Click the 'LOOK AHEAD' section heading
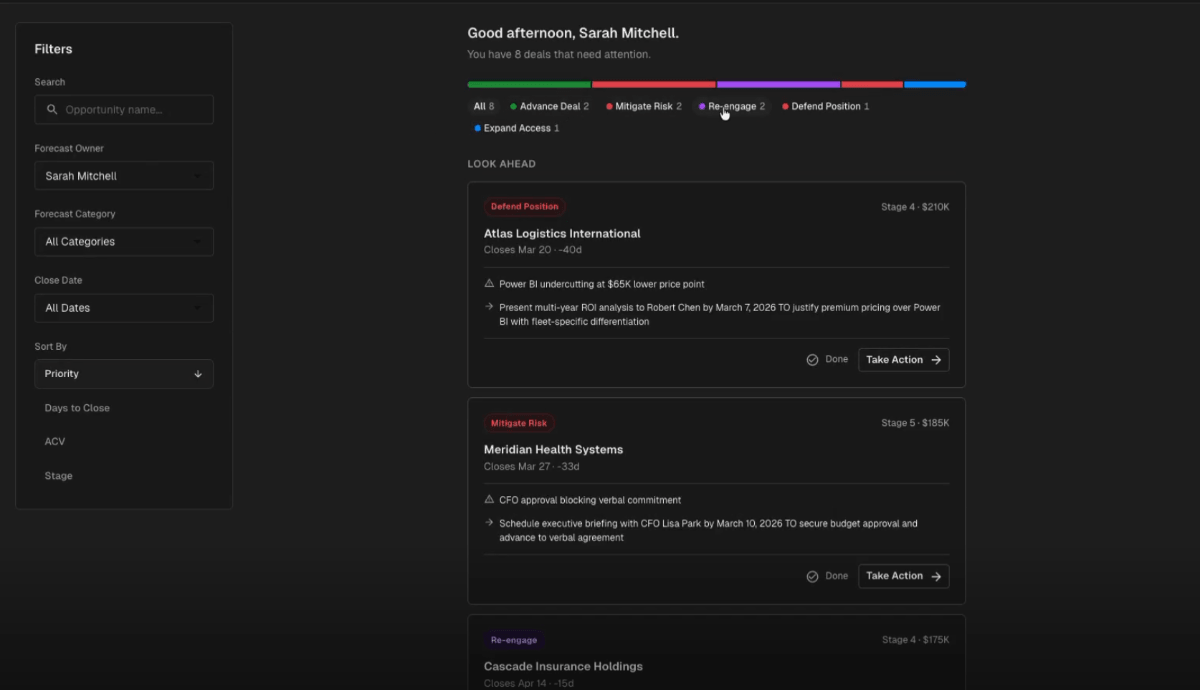 502,164
